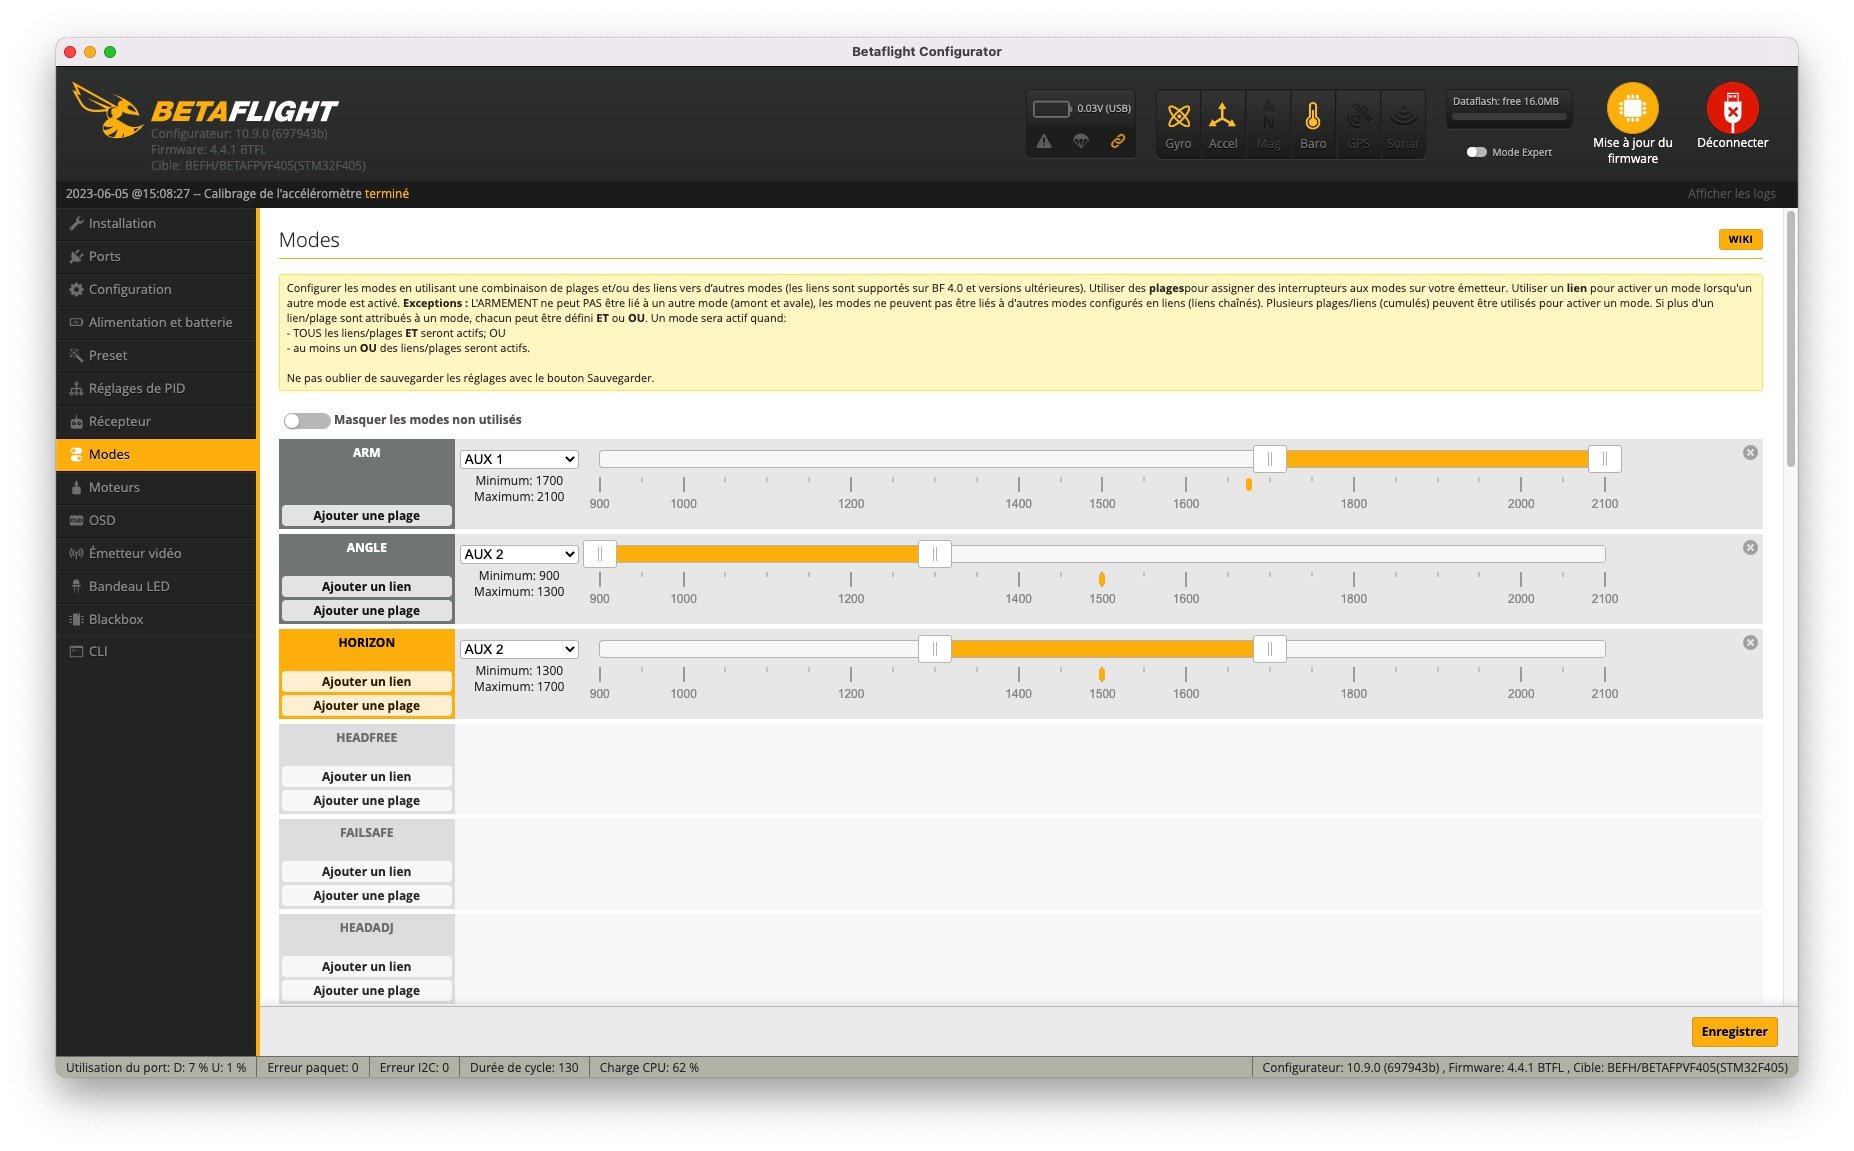This screenshot has width=1854, height=1151.
Task: Click the Charge CPU status bar entry
Action: click(649, 1067)
